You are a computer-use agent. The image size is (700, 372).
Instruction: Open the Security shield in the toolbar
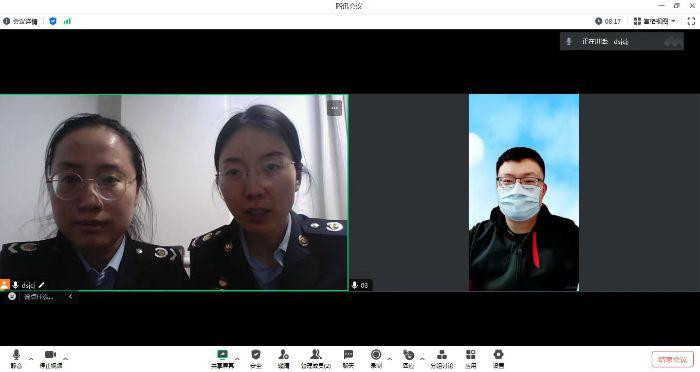[256, 359]
